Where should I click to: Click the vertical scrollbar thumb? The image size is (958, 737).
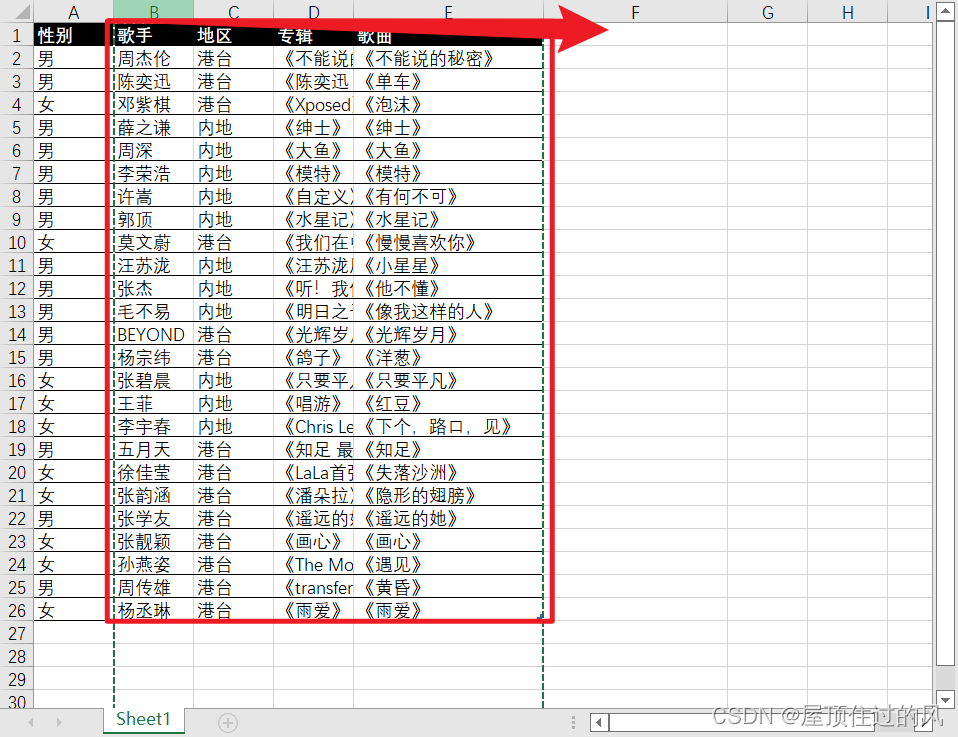tap(945, 344)
